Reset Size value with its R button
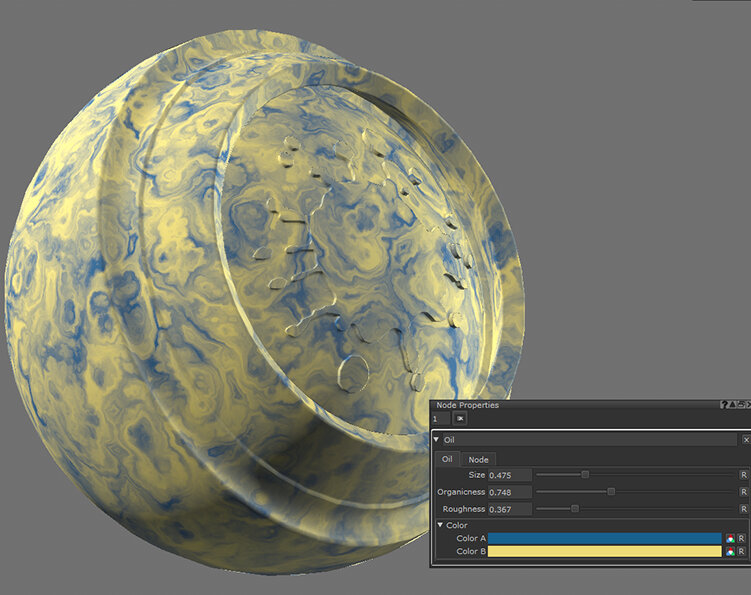Screen dimensions: 751x595 (743, 475)
